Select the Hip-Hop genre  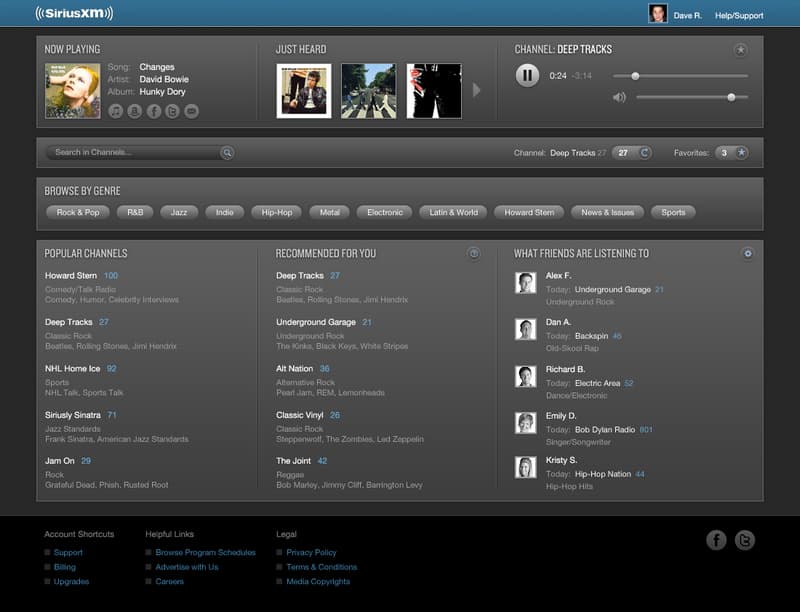pyautogui.click(x=278, y=212)
